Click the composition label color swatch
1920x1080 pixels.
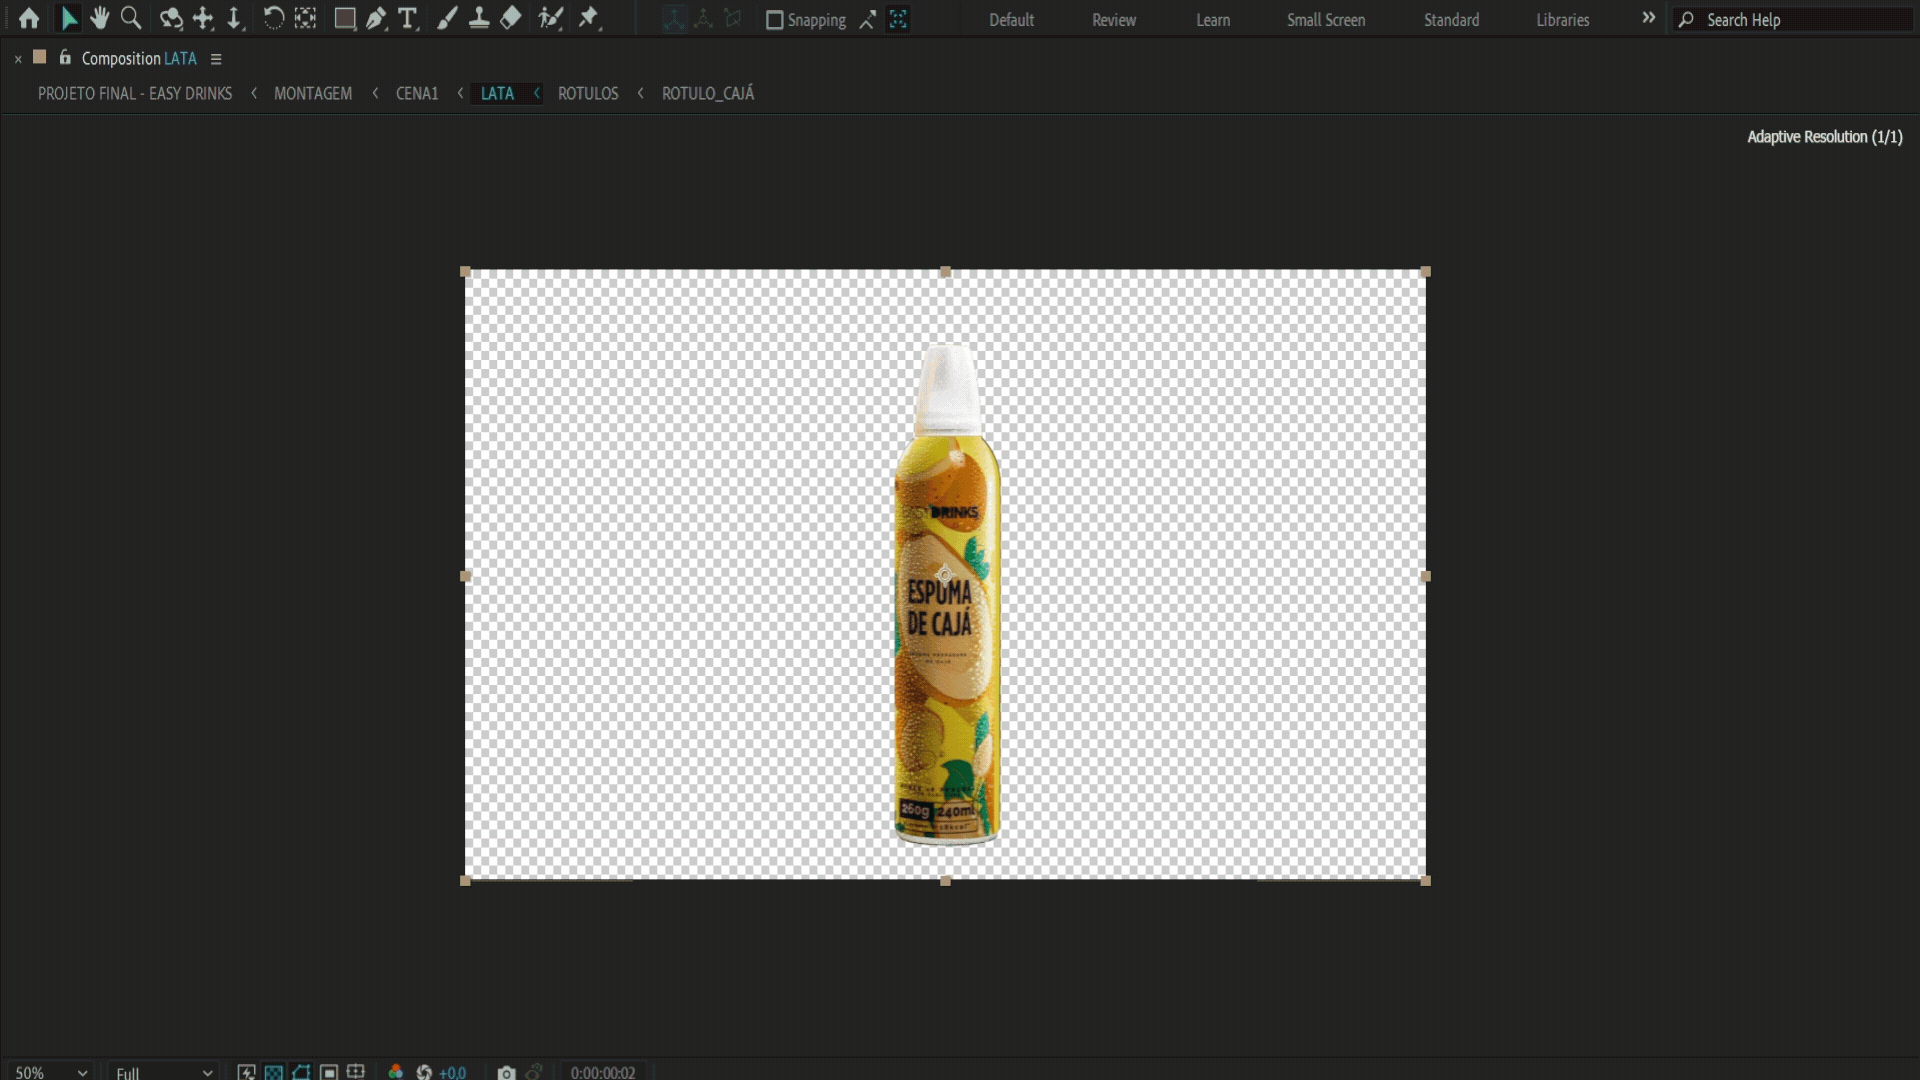tap(40, 57)
